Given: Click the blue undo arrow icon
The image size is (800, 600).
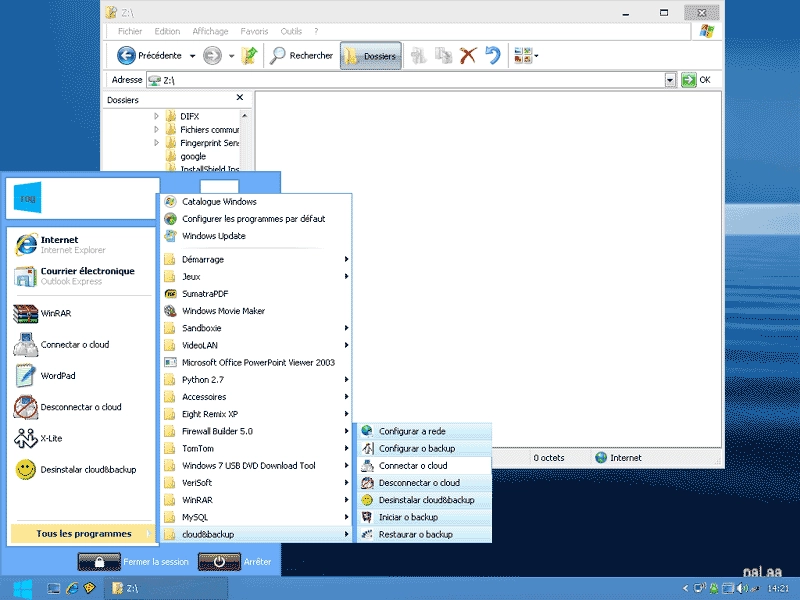Looking at the screenshot, I should point(492,55).
